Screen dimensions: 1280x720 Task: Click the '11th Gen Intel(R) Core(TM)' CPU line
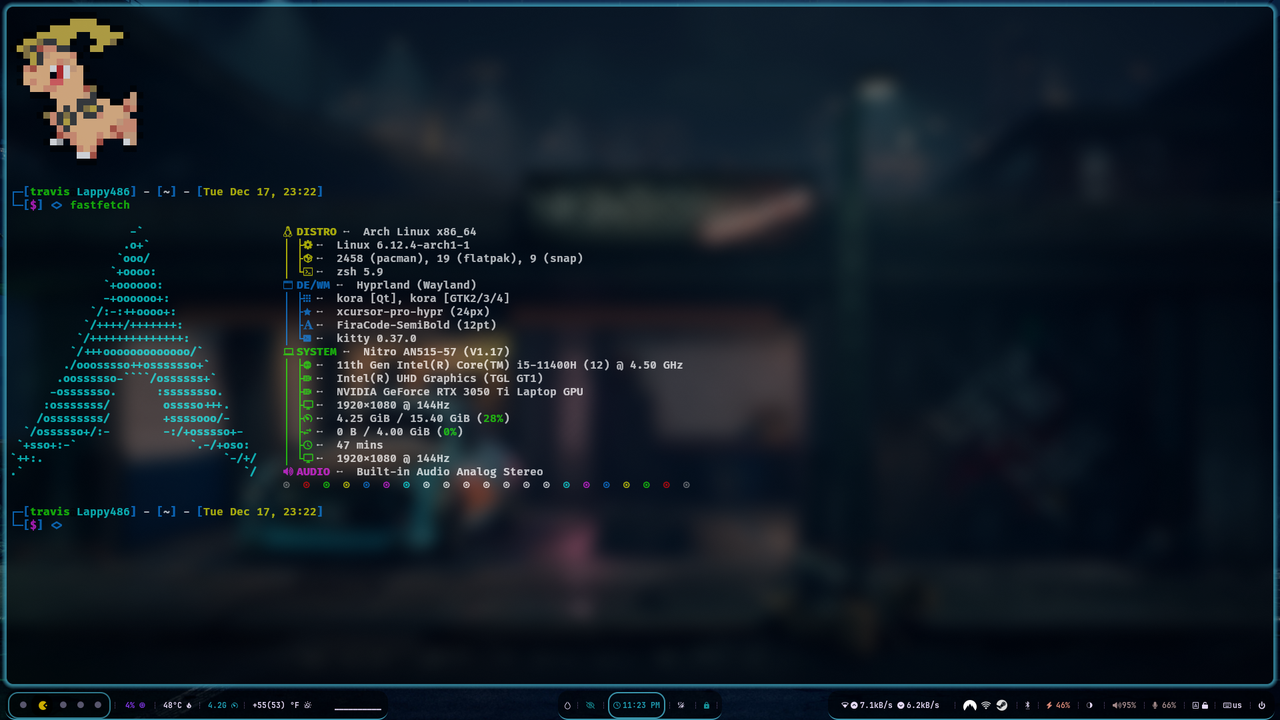pyautogui.click(x=509, y=365)
